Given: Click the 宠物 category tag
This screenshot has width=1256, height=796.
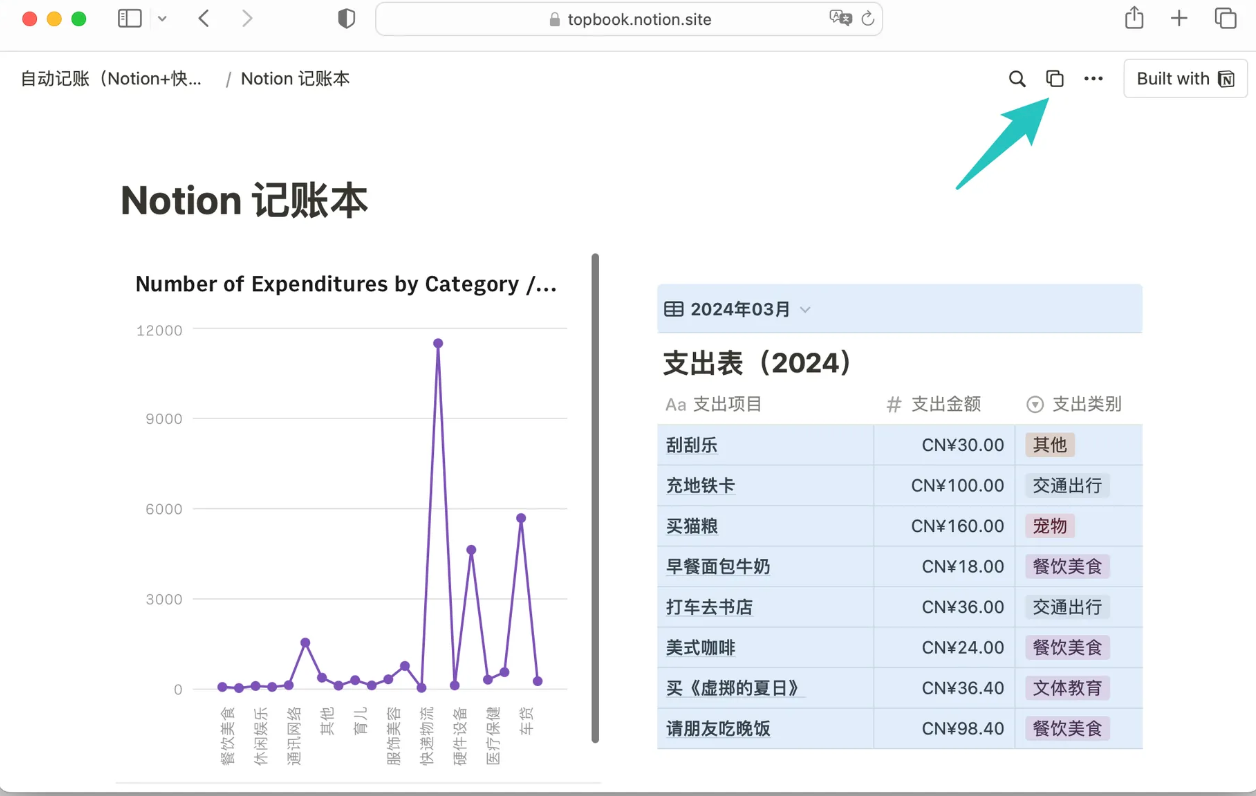Looking at the screenshot, I should click(1050, 526).
